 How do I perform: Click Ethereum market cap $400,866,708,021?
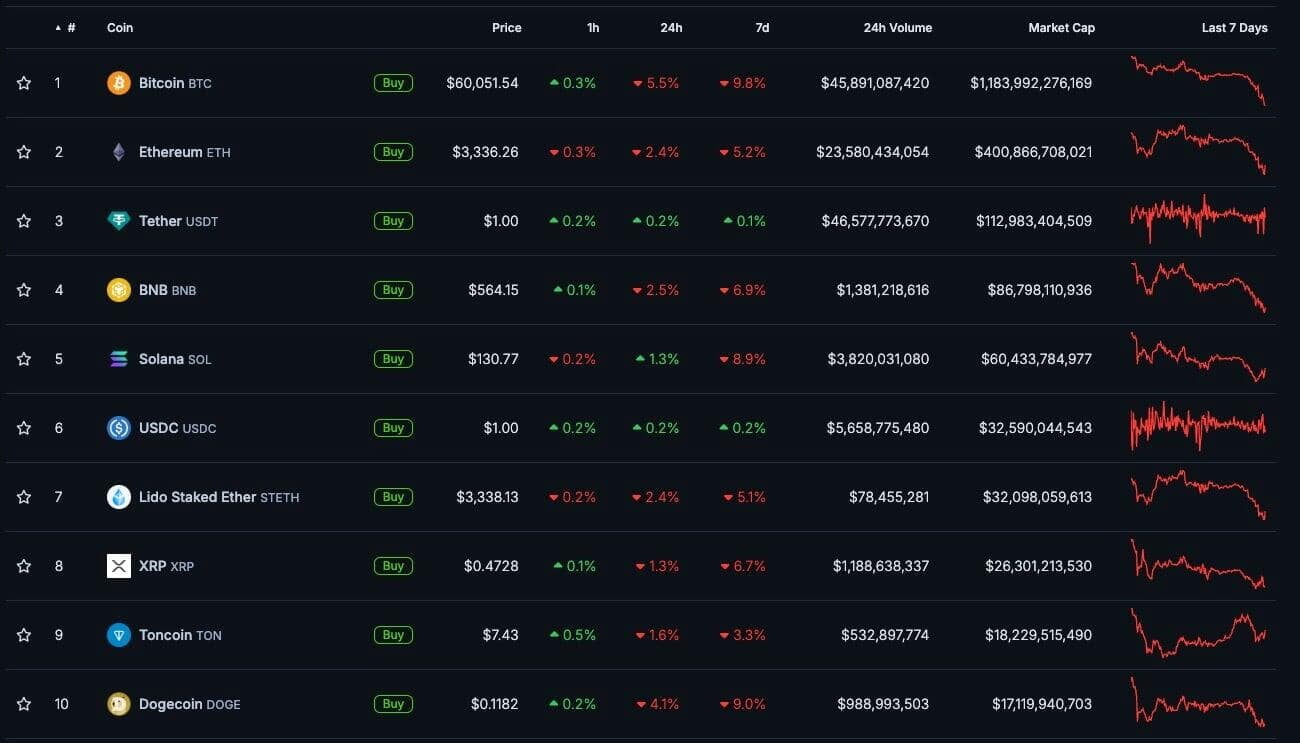coord(1033,152)
